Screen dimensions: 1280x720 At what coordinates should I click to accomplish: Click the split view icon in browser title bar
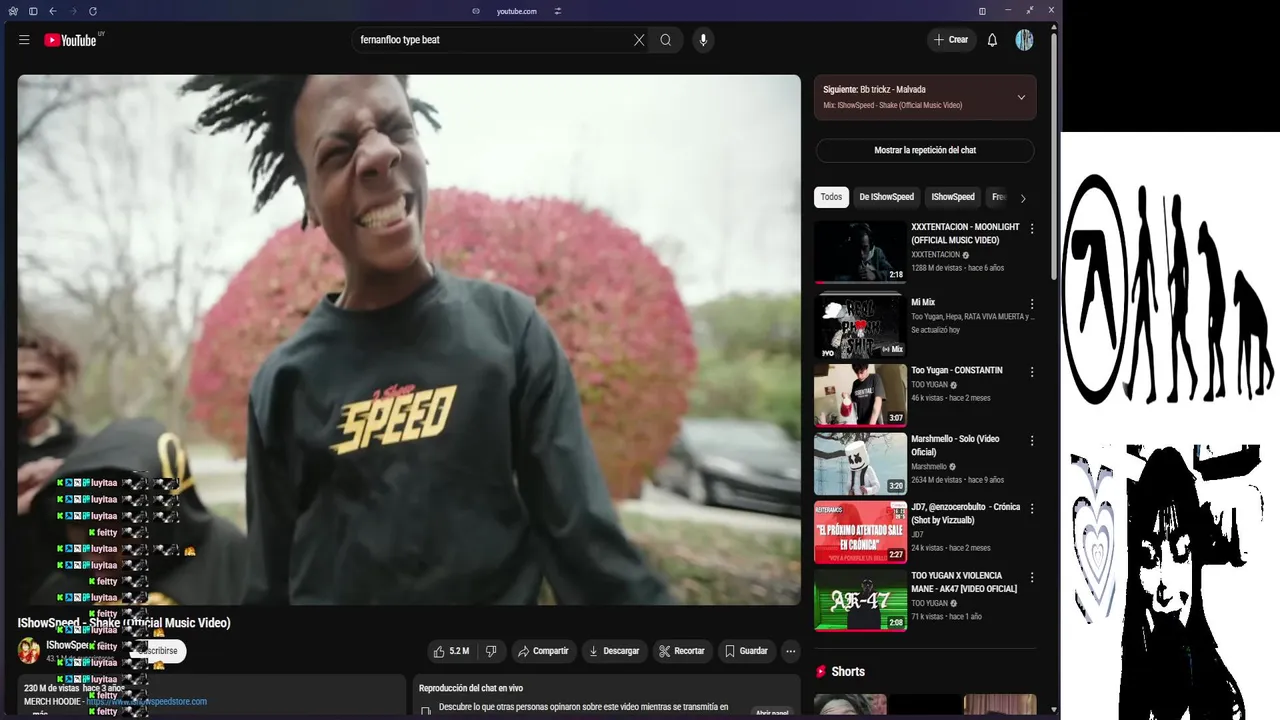(982, 11)
